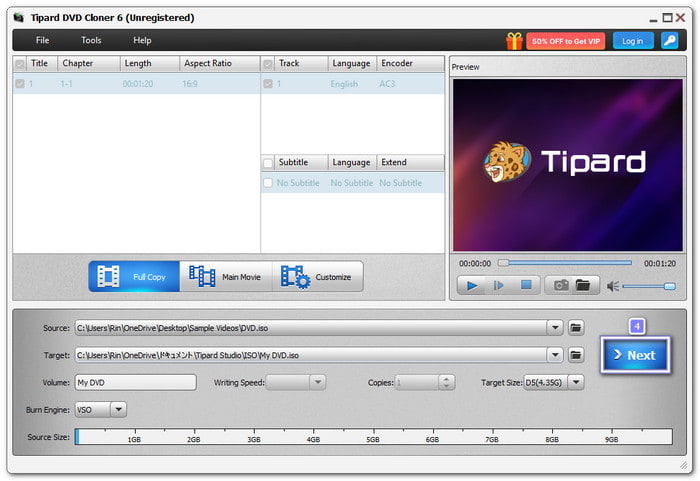Open the Tools menu
Screen dimensions: 700x481
tap(91, 40)
